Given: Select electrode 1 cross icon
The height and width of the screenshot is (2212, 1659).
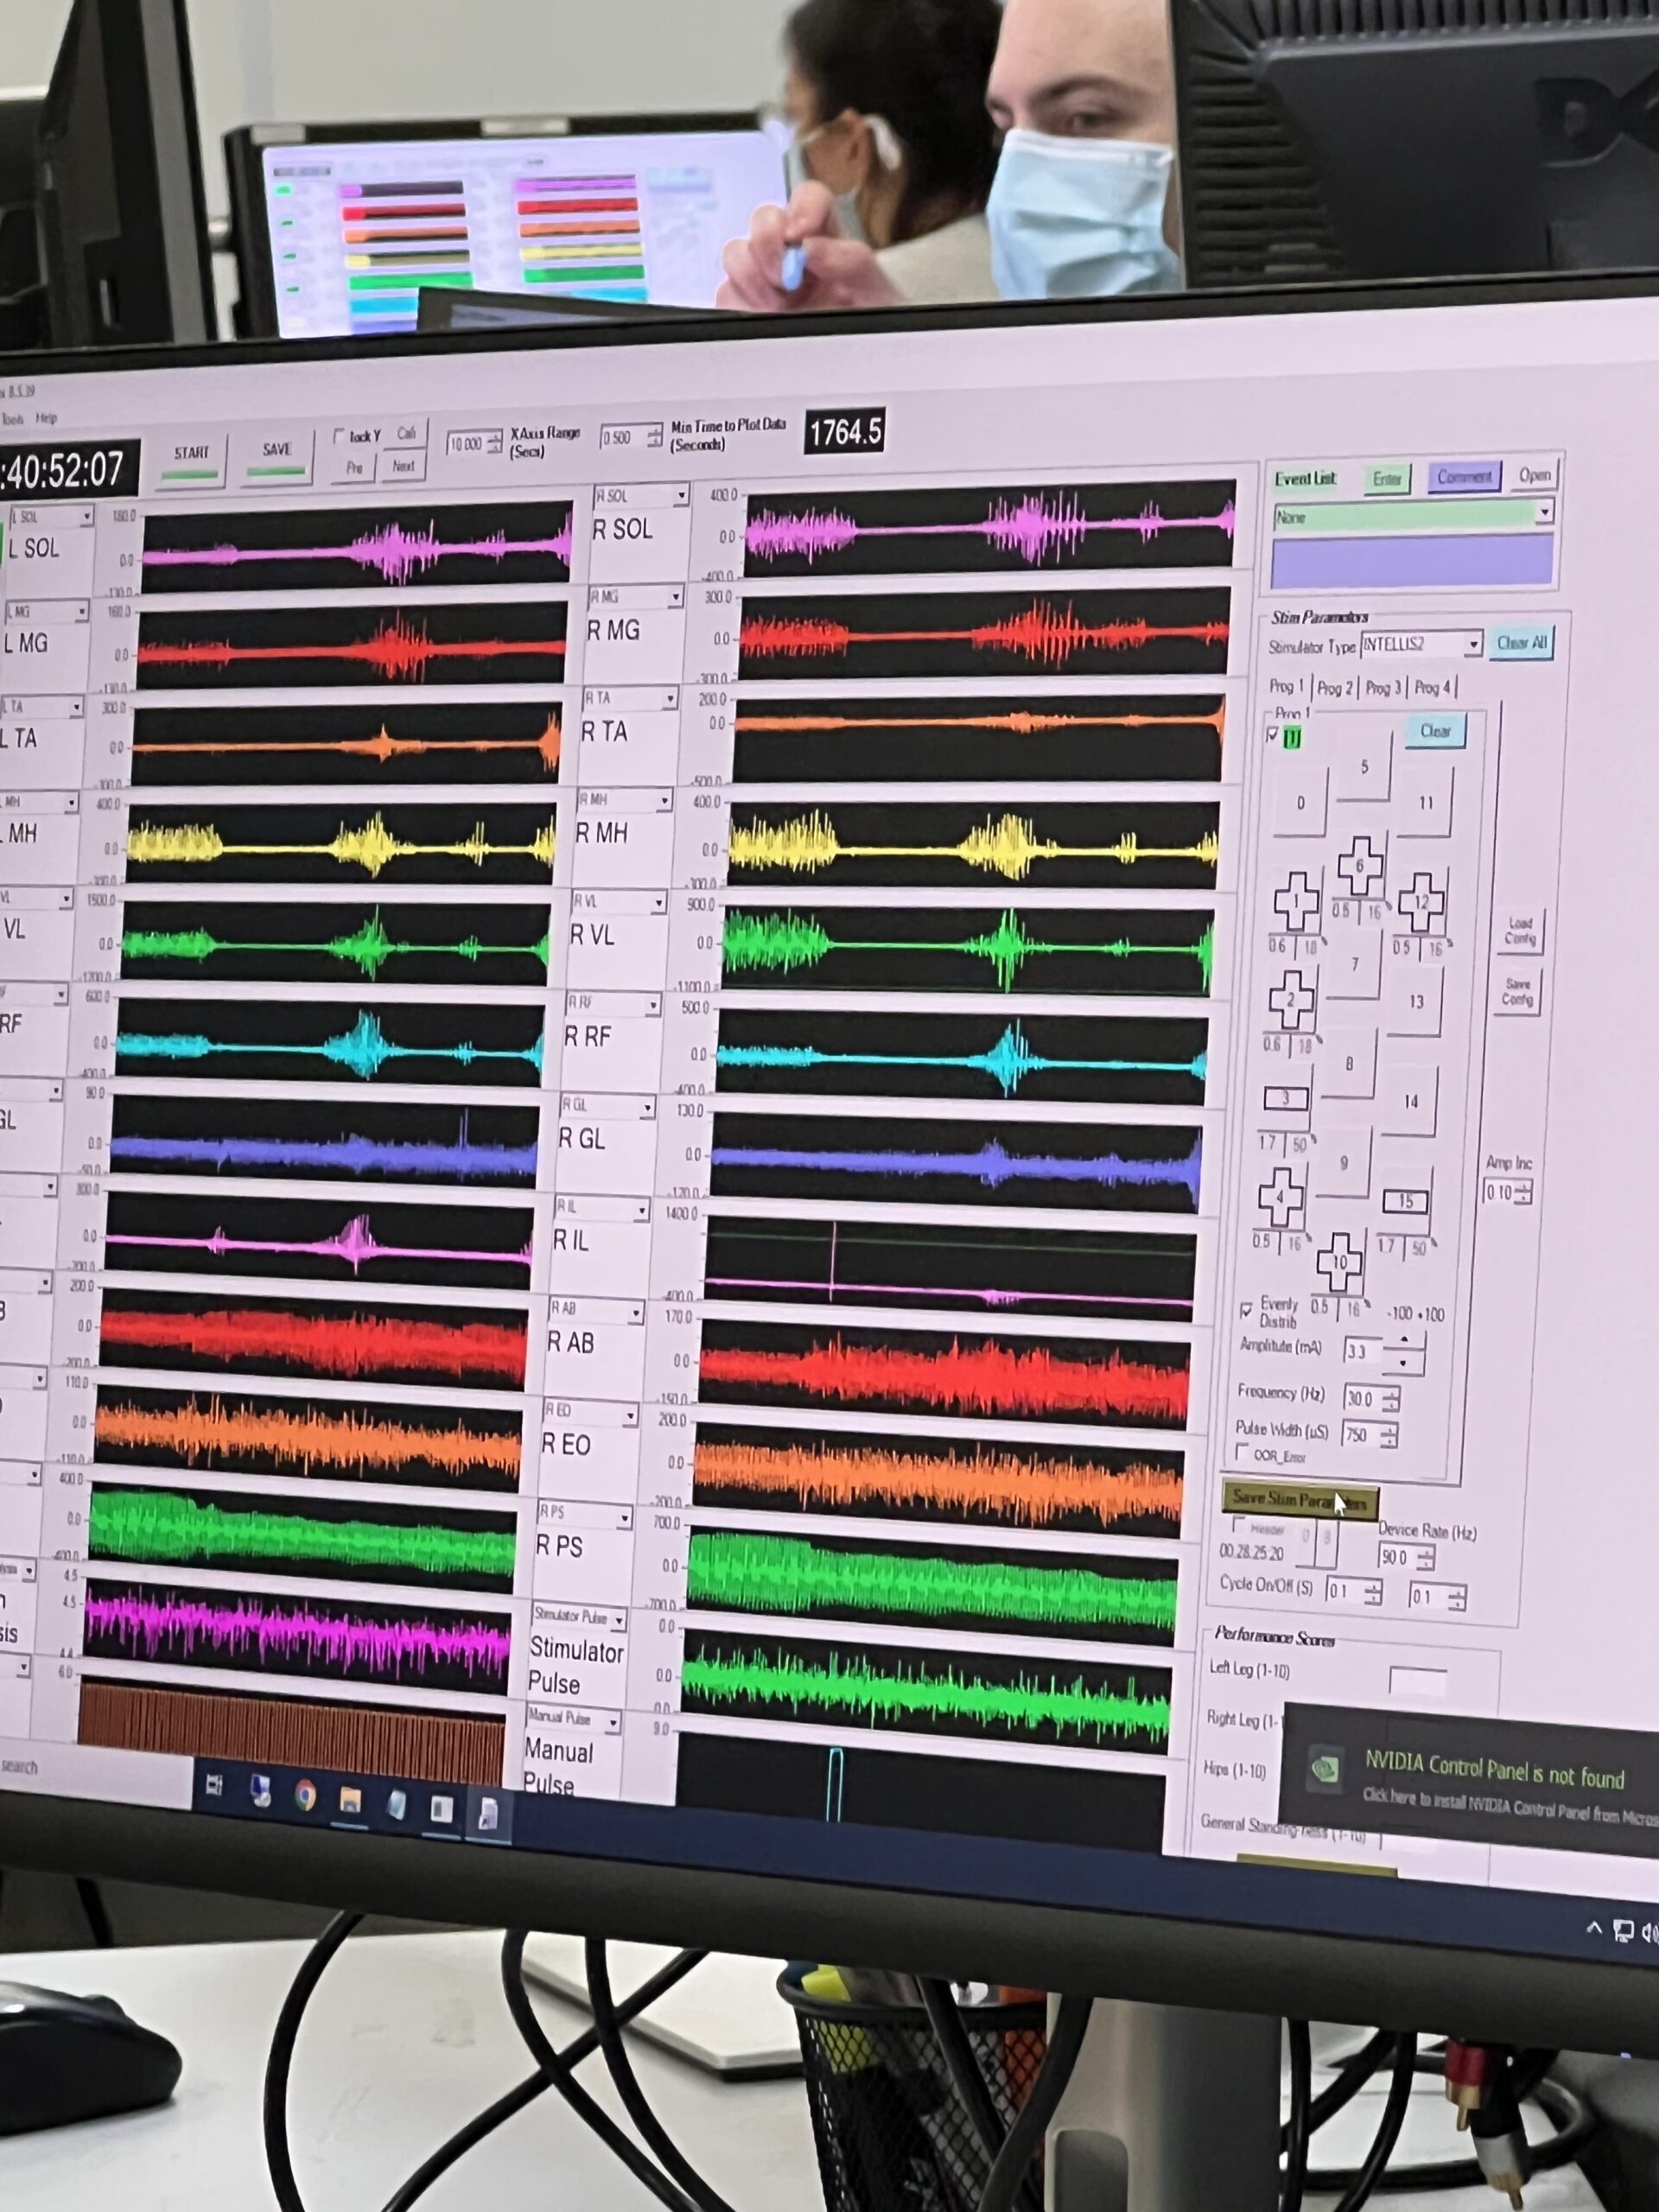Looking at the screenshot, I should point(1295,900).
